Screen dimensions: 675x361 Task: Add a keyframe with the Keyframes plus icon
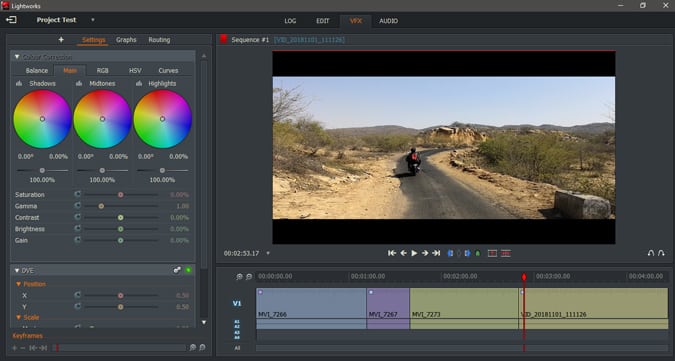(x=15, y=348)
